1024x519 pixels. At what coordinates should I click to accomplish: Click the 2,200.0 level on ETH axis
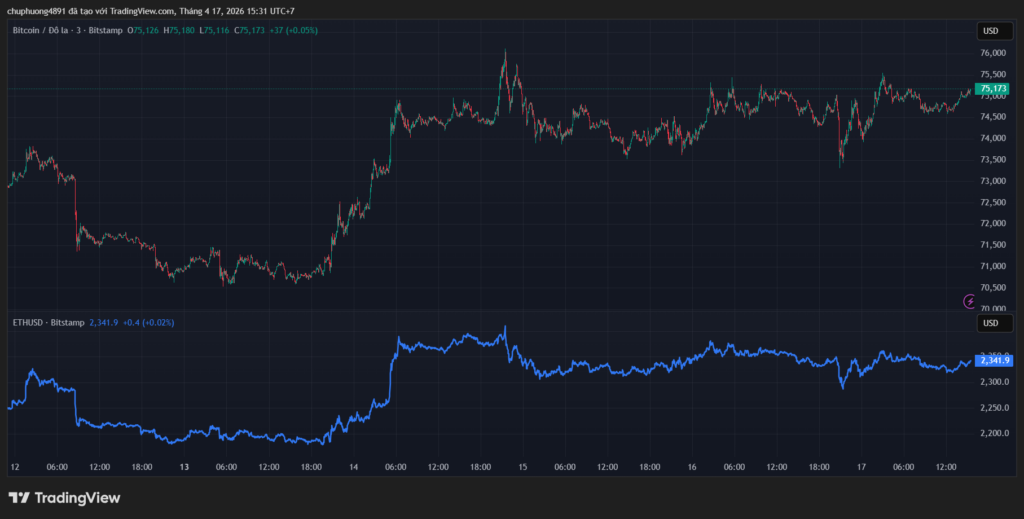point(992,433)
